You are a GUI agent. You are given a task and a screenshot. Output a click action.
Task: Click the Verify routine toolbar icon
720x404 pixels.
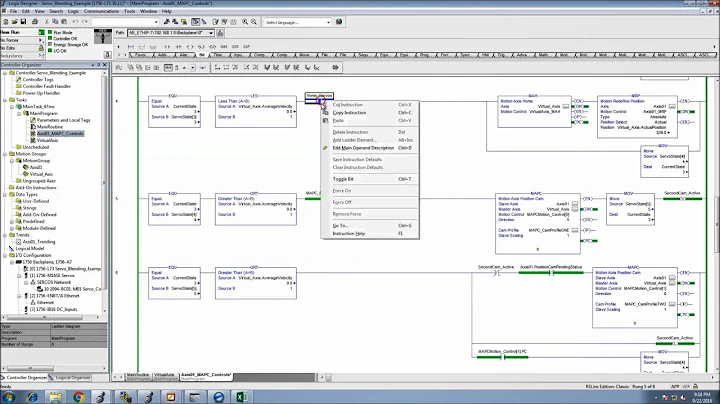[x=215, y=22]
